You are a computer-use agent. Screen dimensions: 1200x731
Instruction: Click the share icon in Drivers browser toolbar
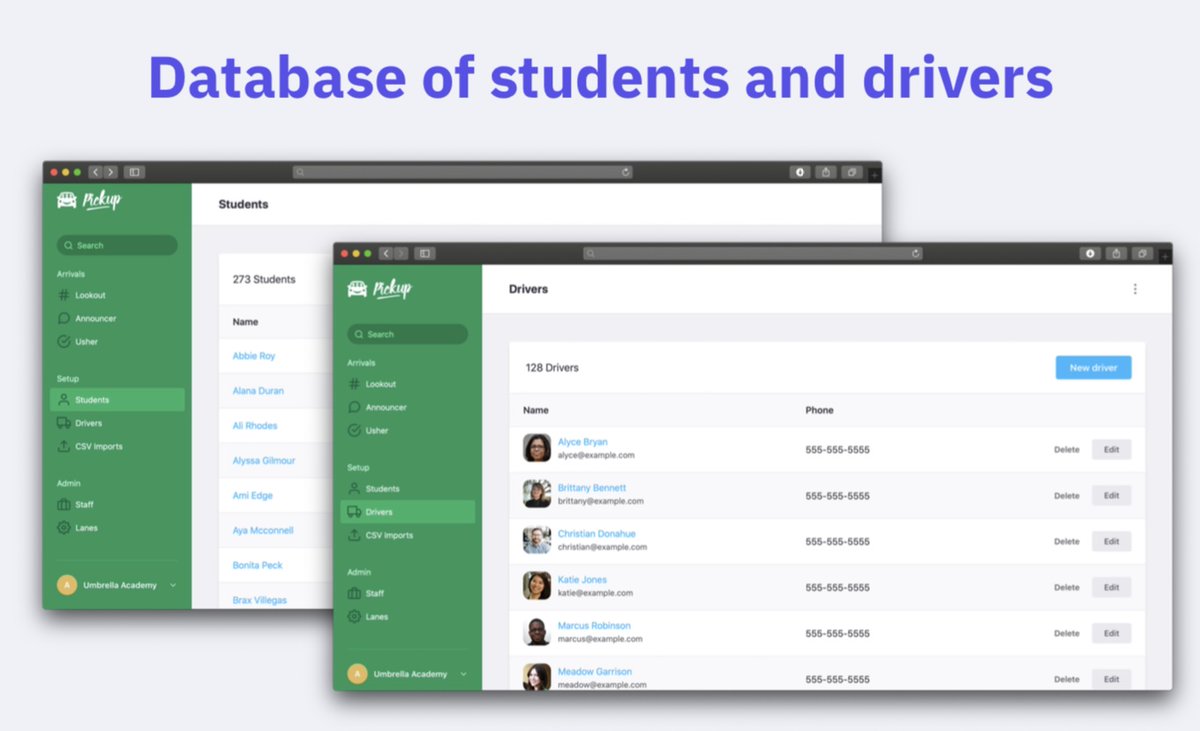(x=1117, y=254)
